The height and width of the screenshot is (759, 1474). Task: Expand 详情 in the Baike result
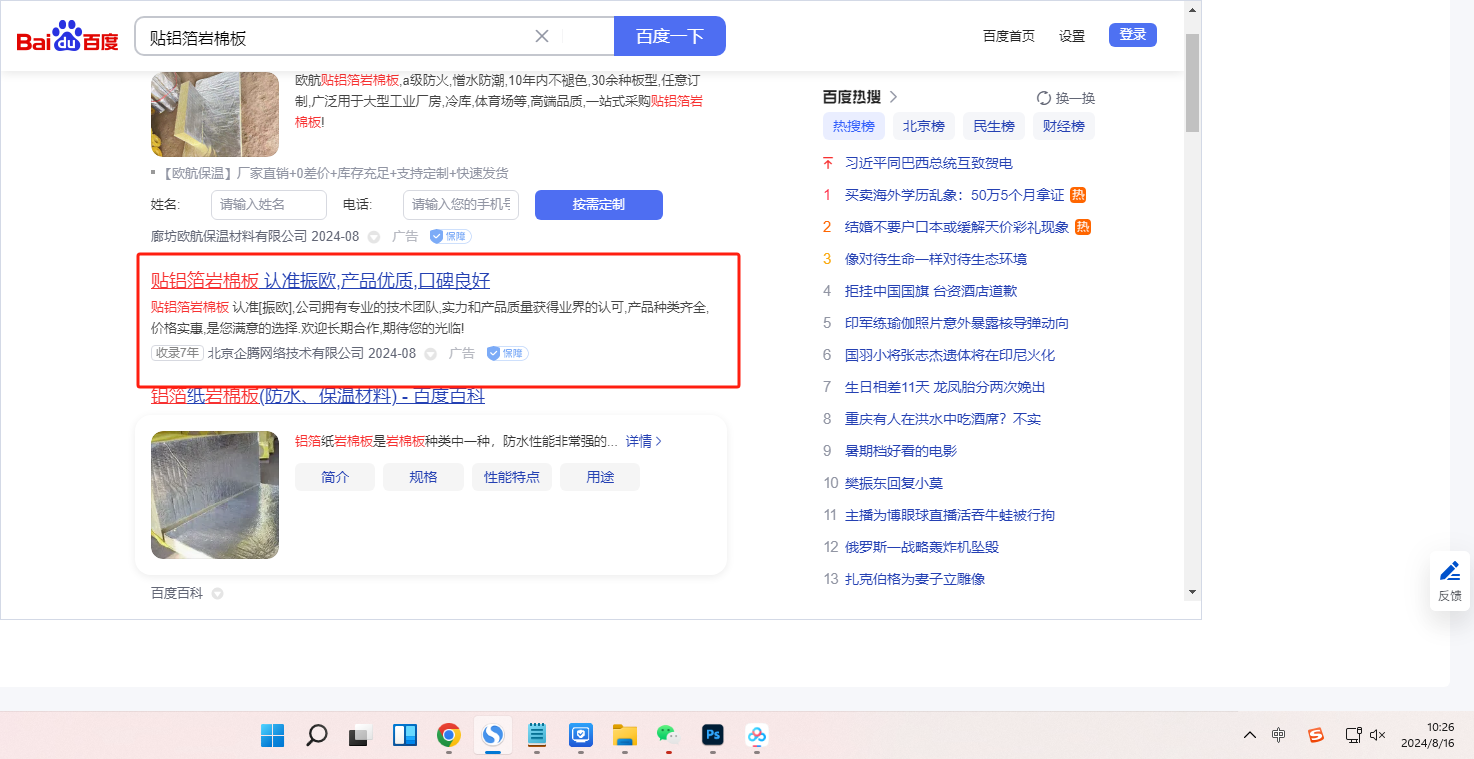coord(644,441)
